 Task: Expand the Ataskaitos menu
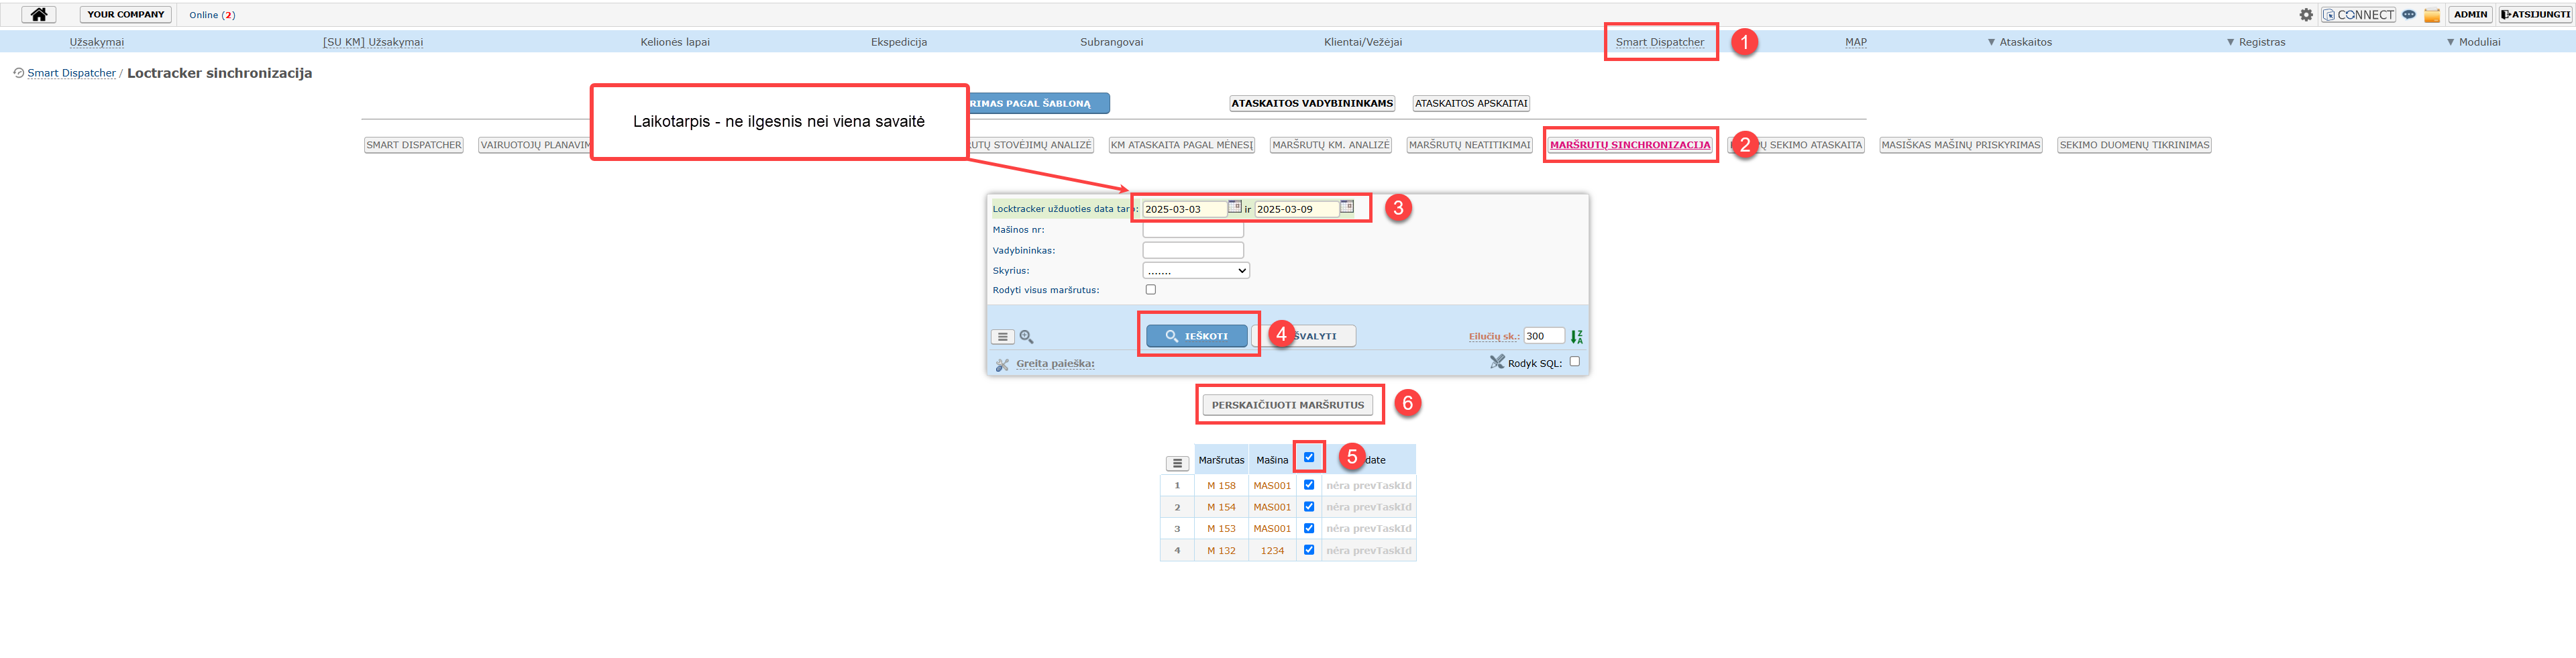pyautogui.click(x=2019, y=42)
